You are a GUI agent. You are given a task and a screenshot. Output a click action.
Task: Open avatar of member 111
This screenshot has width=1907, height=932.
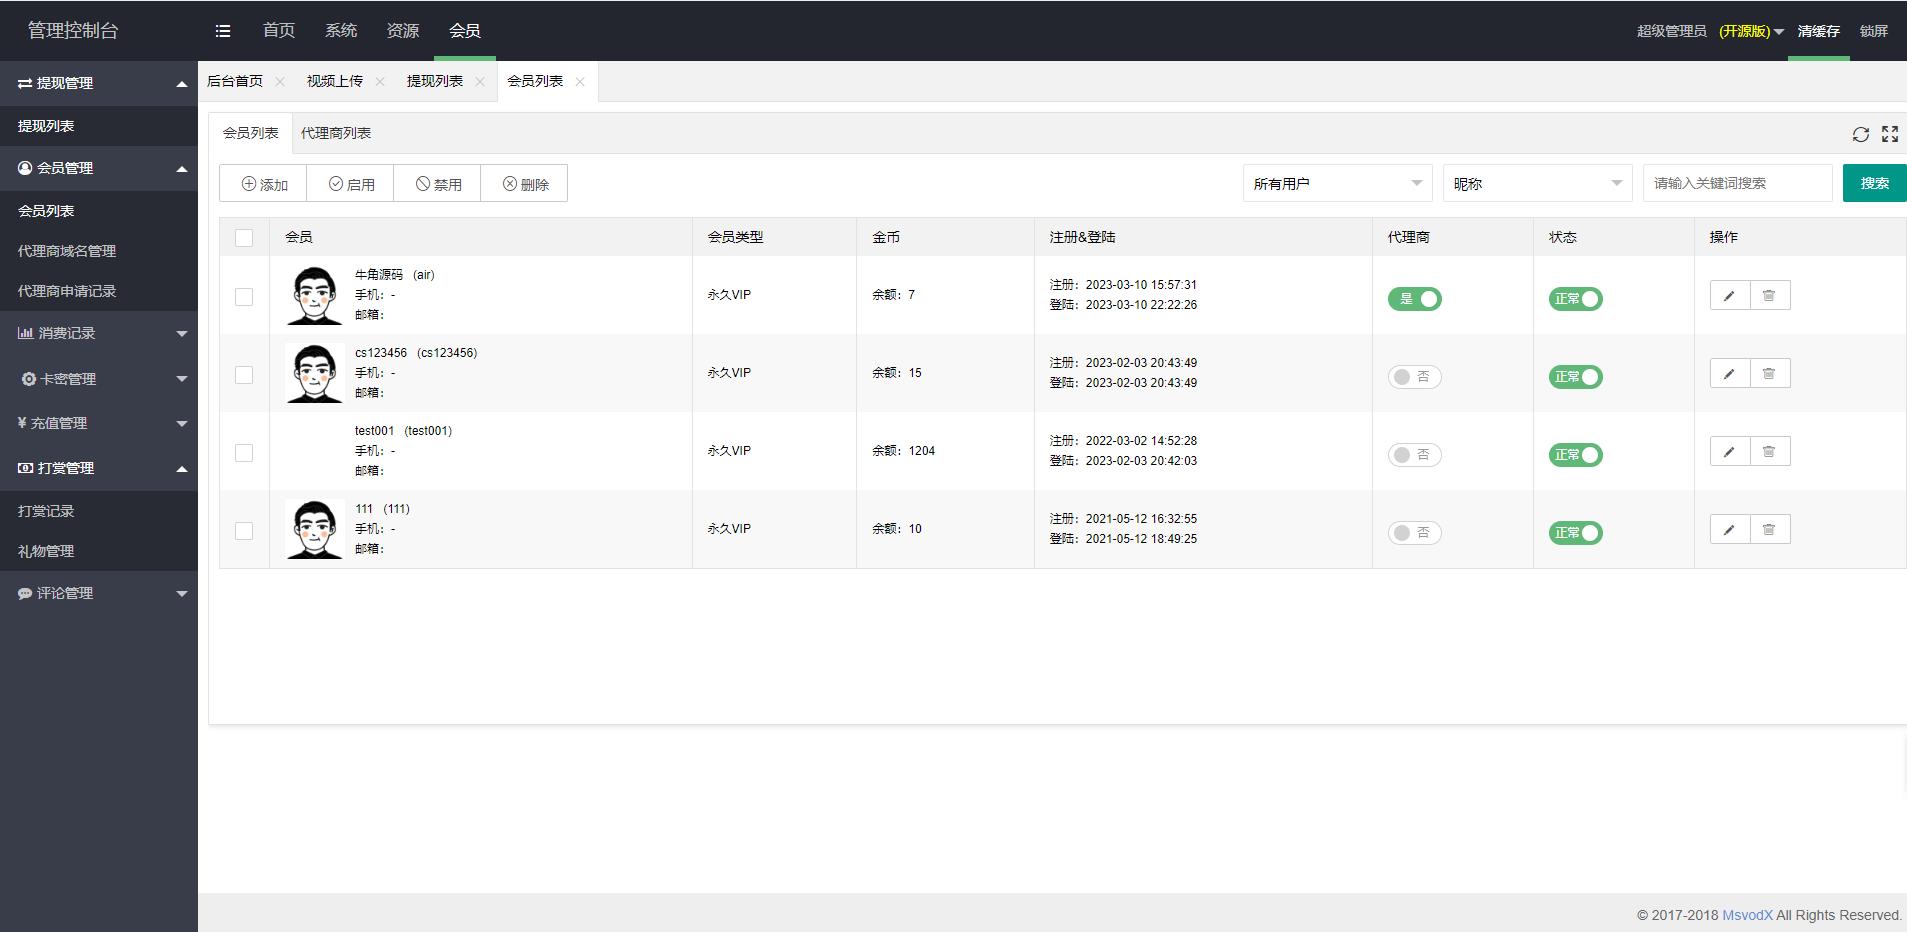click(x=314, y=529)
